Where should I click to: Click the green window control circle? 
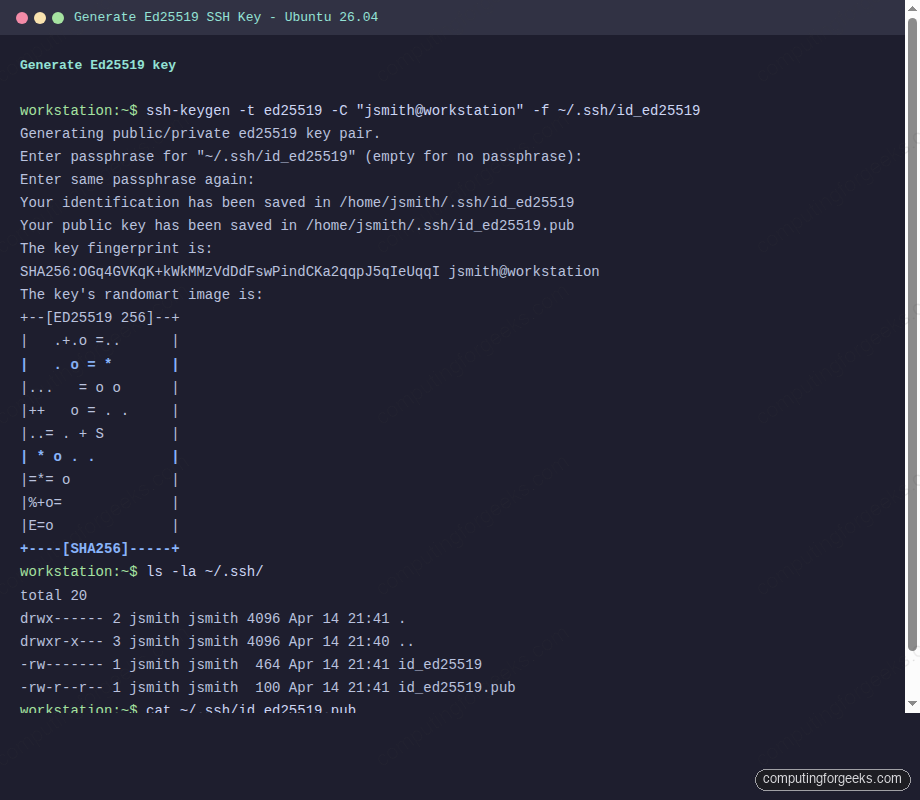pyautogui.click(x=59, y=17)
